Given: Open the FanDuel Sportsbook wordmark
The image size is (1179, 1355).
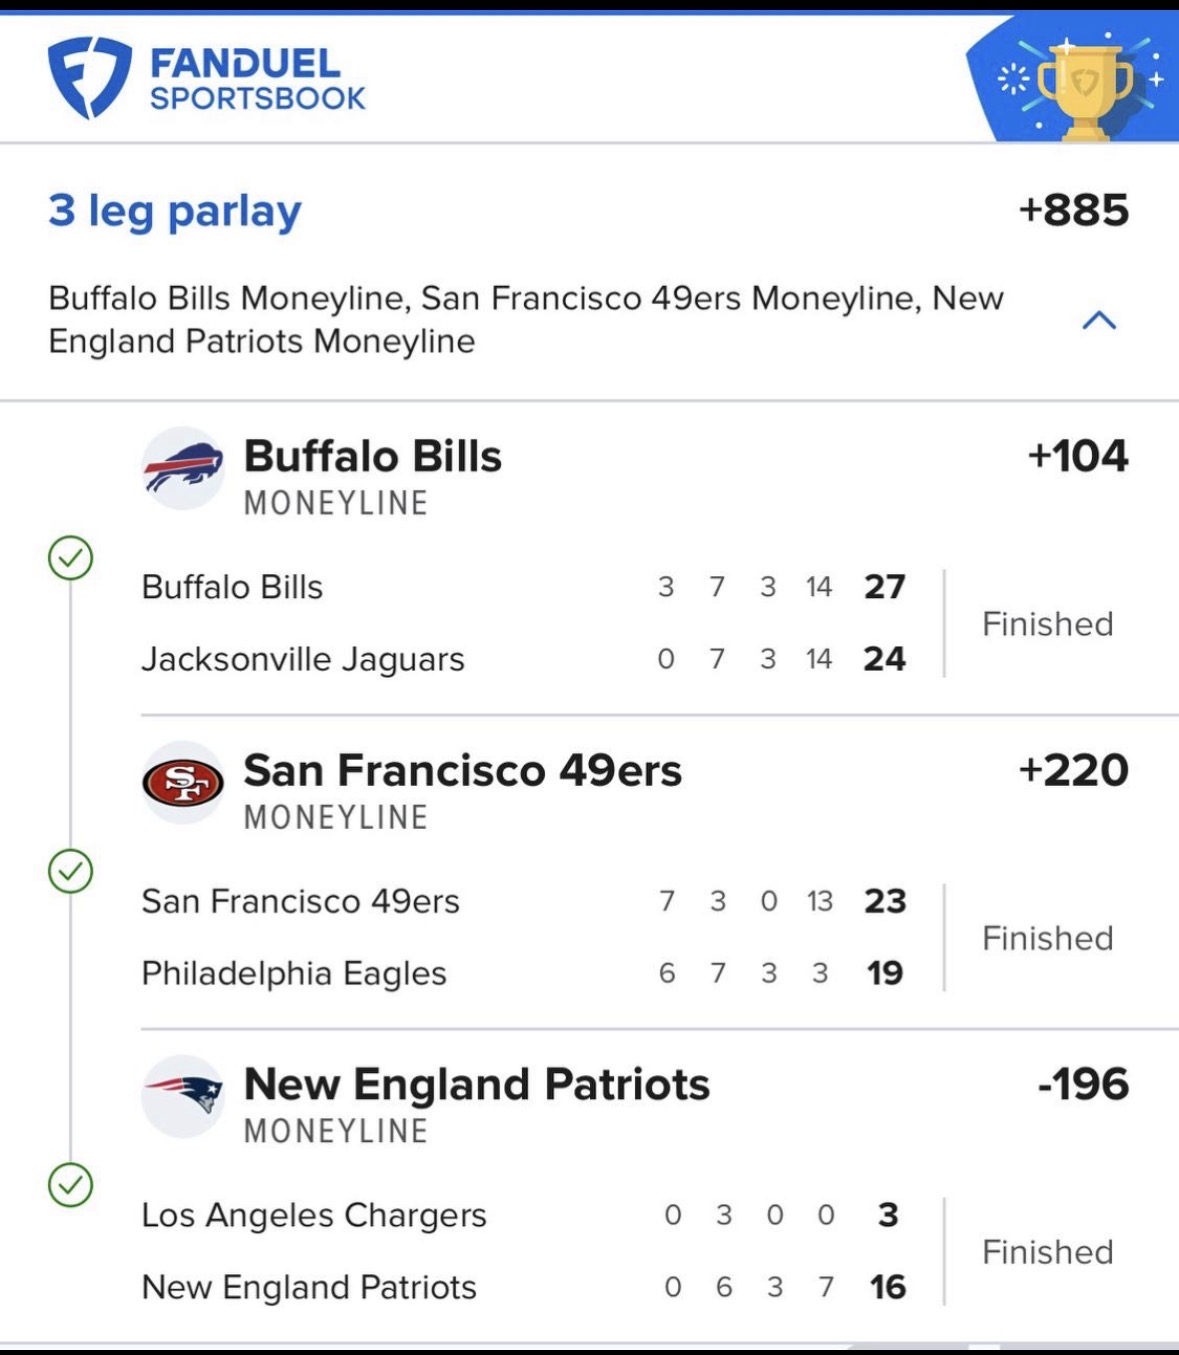Looking at the screenshot, I should point(257,79).
